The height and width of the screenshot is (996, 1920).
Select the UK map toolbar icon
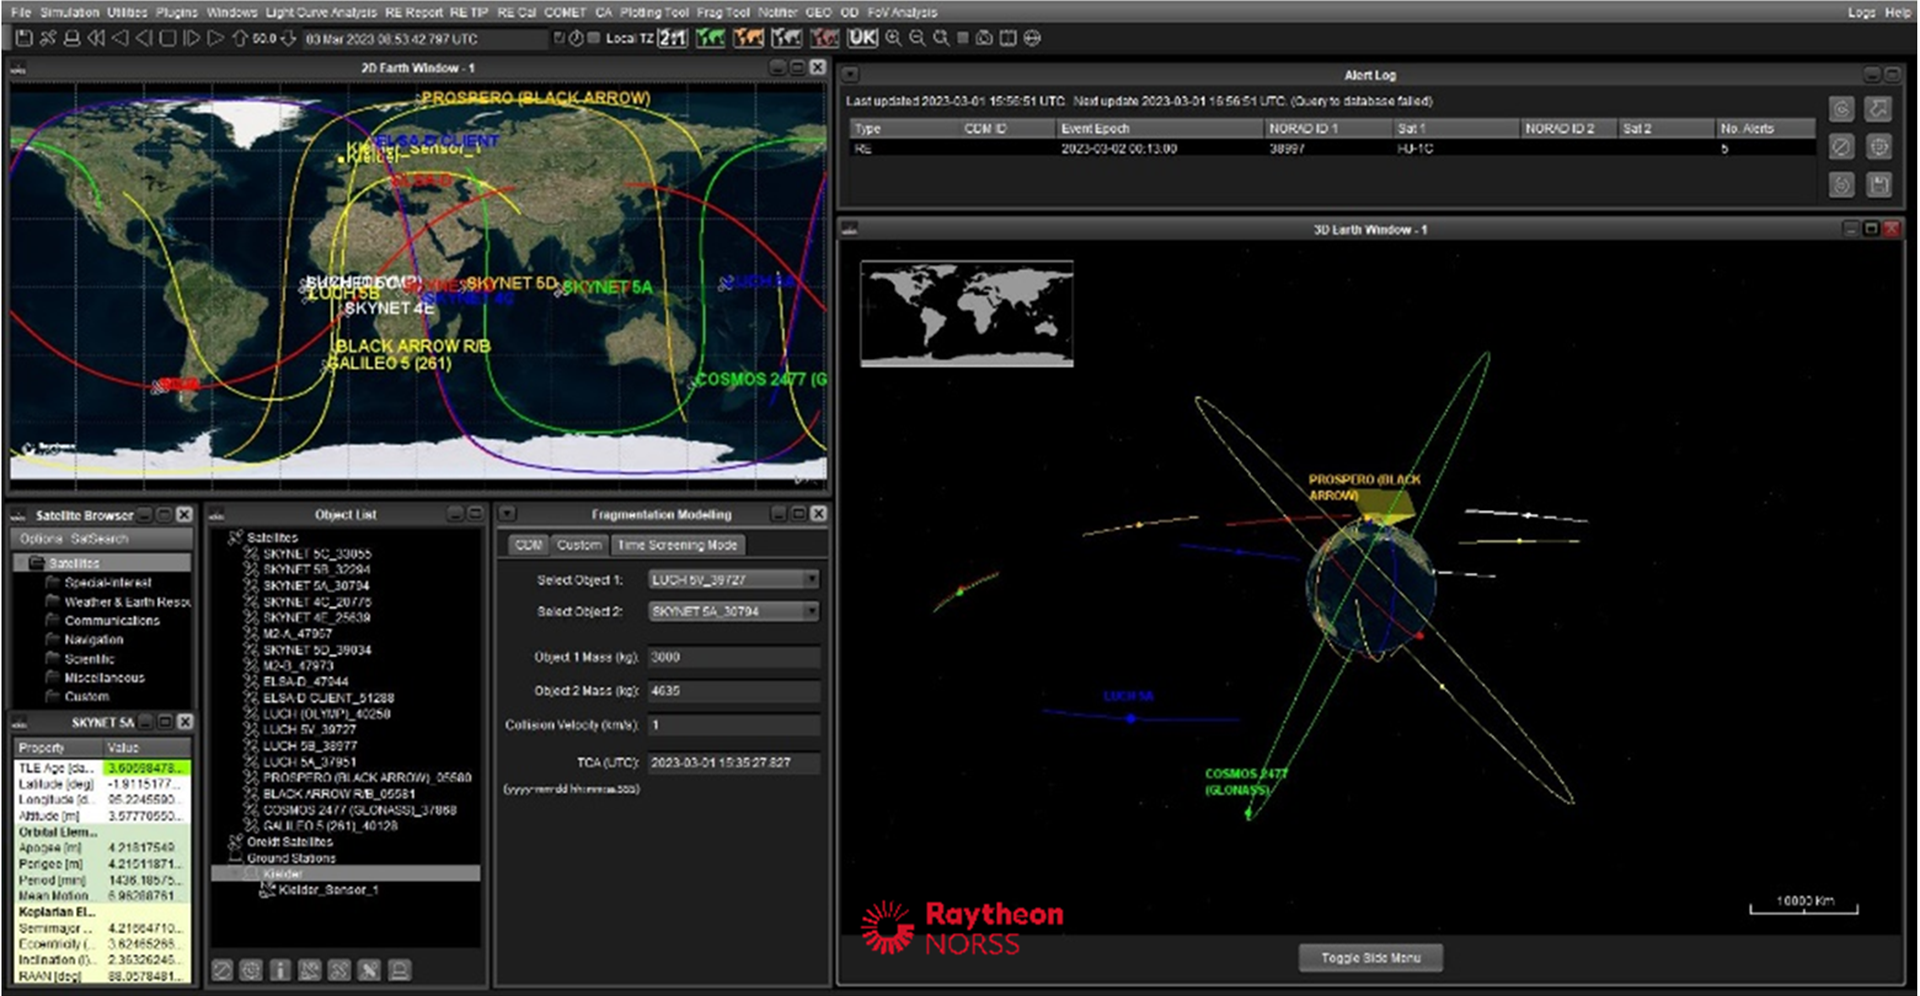[x=861, y=38]
